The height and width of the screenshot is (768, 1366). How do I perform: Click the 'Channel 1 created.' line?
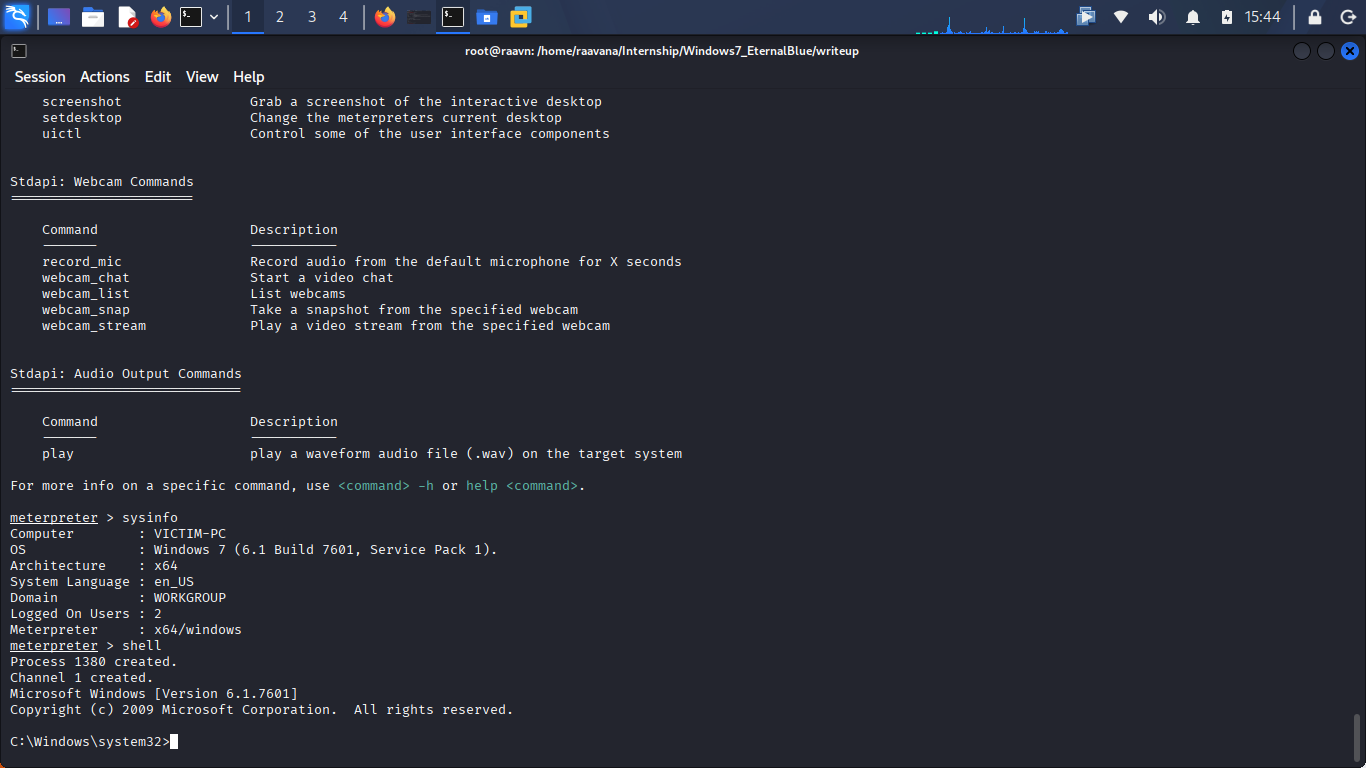[82, 678]
